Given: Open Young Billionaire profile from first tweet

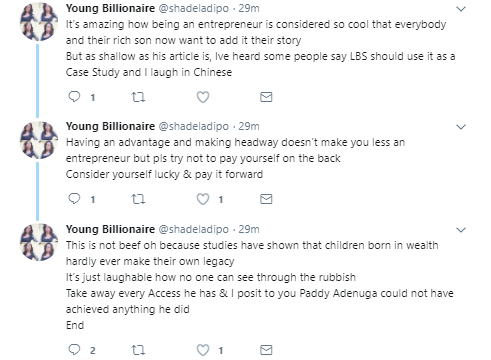Looking at the screenshot, I should (x=110, y=8).
